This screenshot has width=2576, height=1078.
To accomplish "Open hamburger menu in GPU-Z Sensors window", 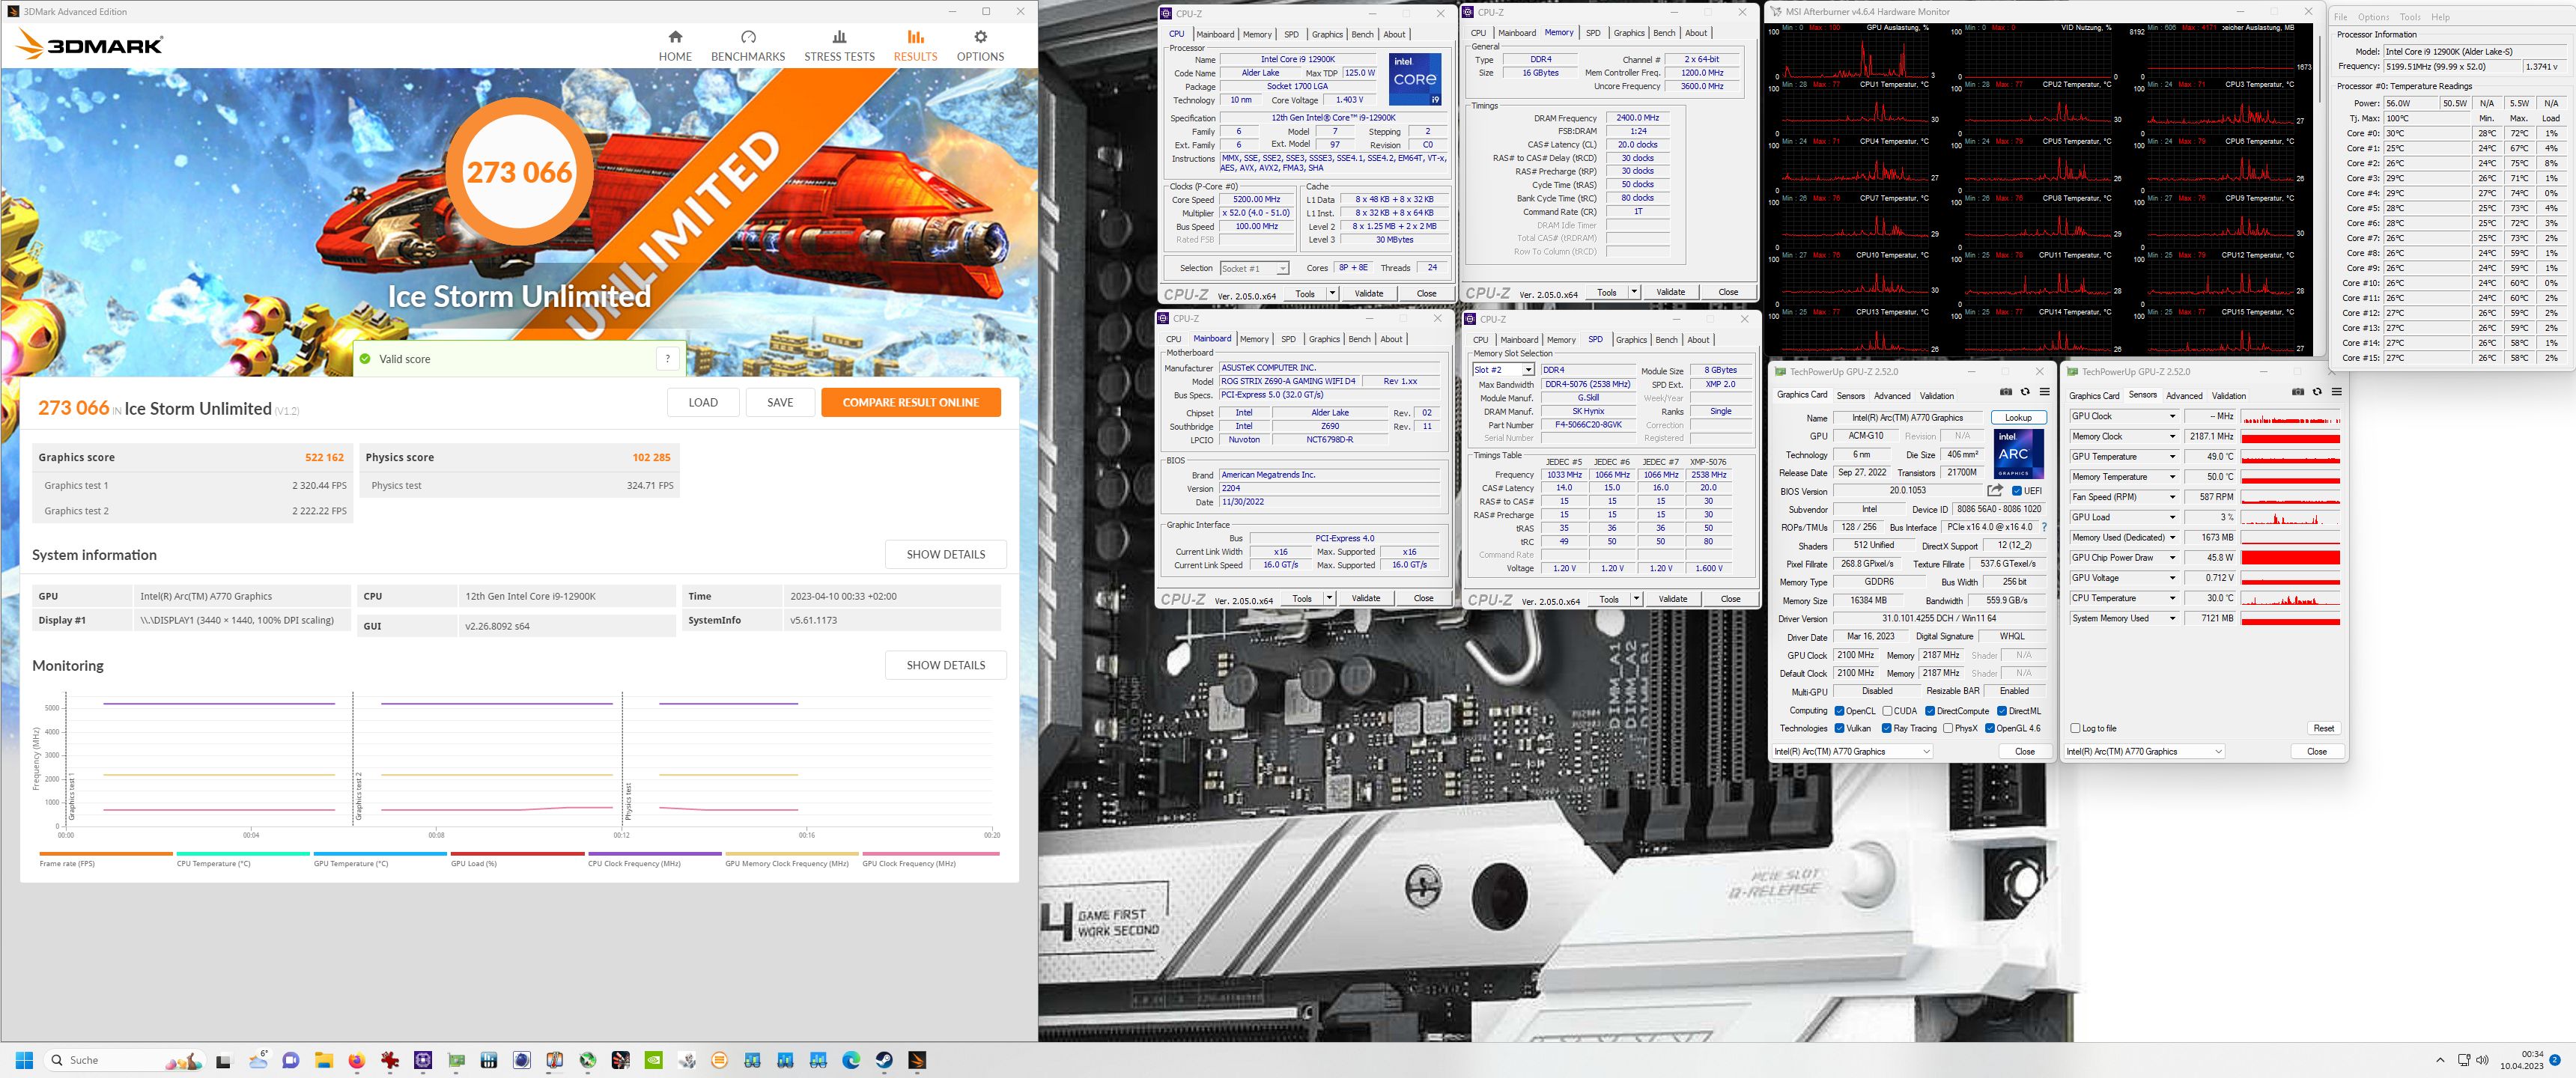I will [2336, 392].
